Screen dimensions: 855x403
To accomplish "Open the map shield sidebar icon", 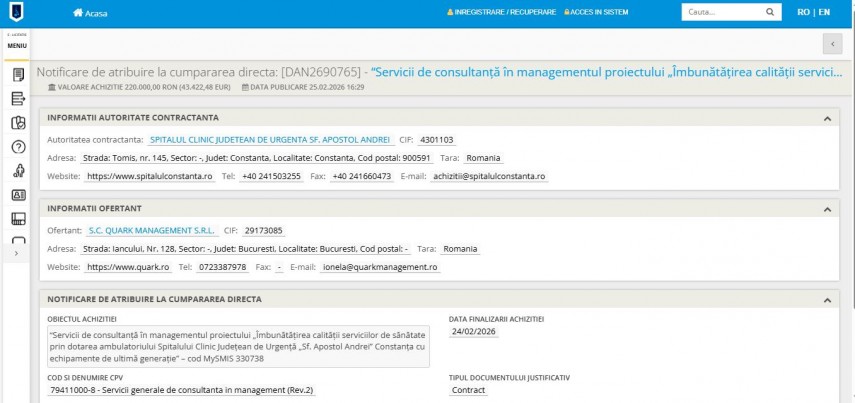I will coord(17,123).
